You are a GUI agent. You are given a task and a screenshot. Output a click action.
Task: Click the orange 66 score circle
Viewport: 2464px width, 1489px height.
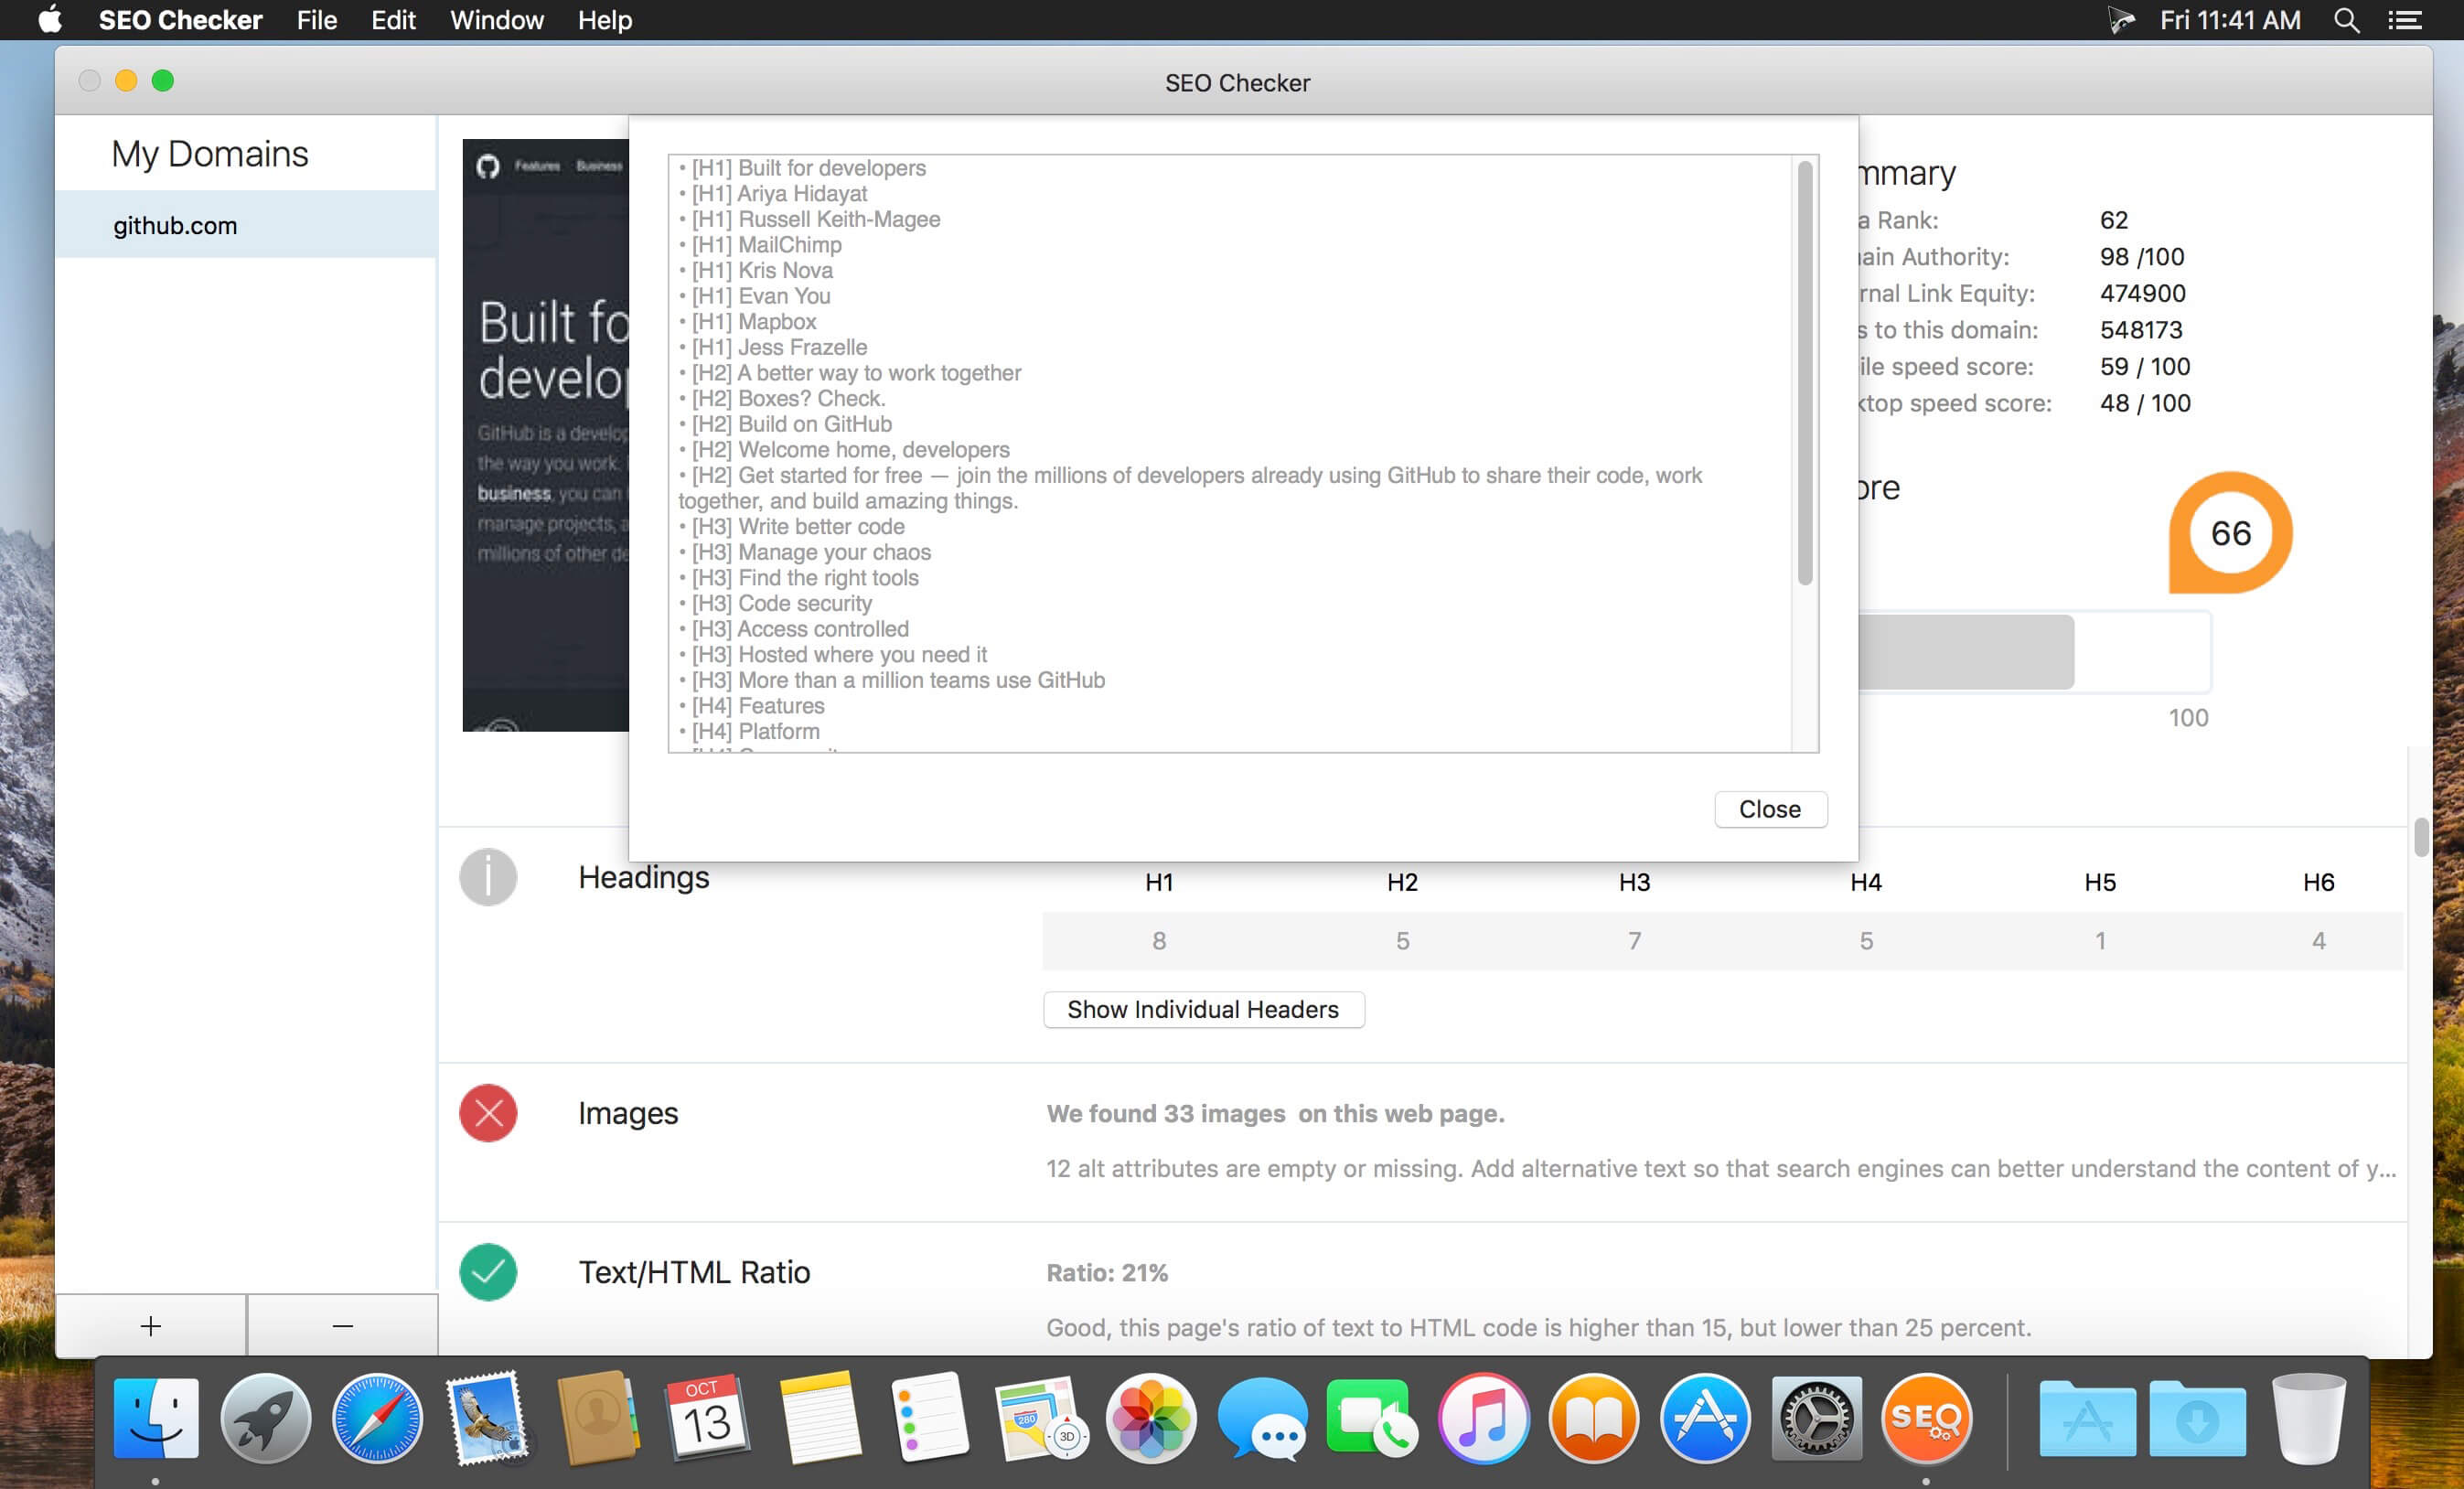click(2230, 533)
